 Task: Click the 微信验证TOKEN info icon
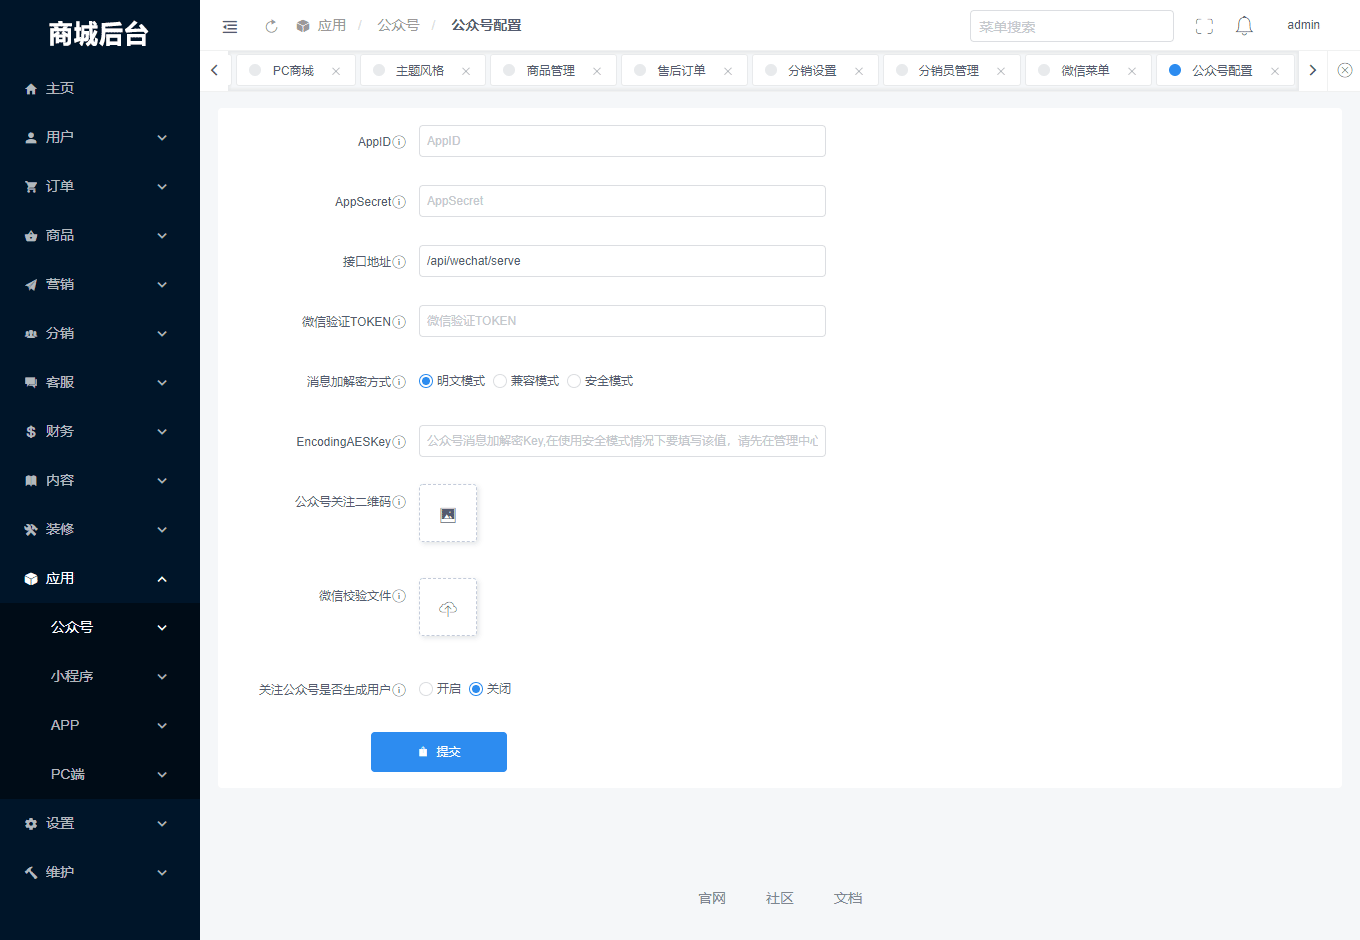(x=399, y=322)
